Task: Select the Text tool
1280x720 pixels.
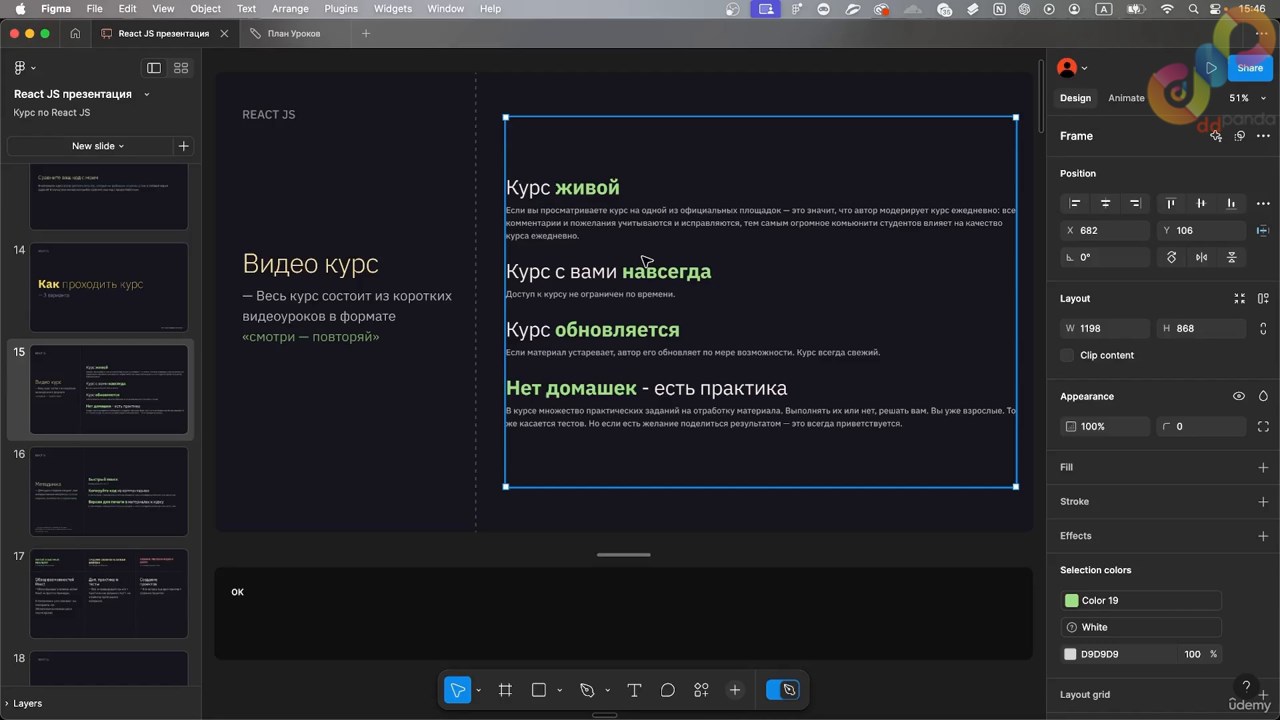Action: (x=634, y=690)
